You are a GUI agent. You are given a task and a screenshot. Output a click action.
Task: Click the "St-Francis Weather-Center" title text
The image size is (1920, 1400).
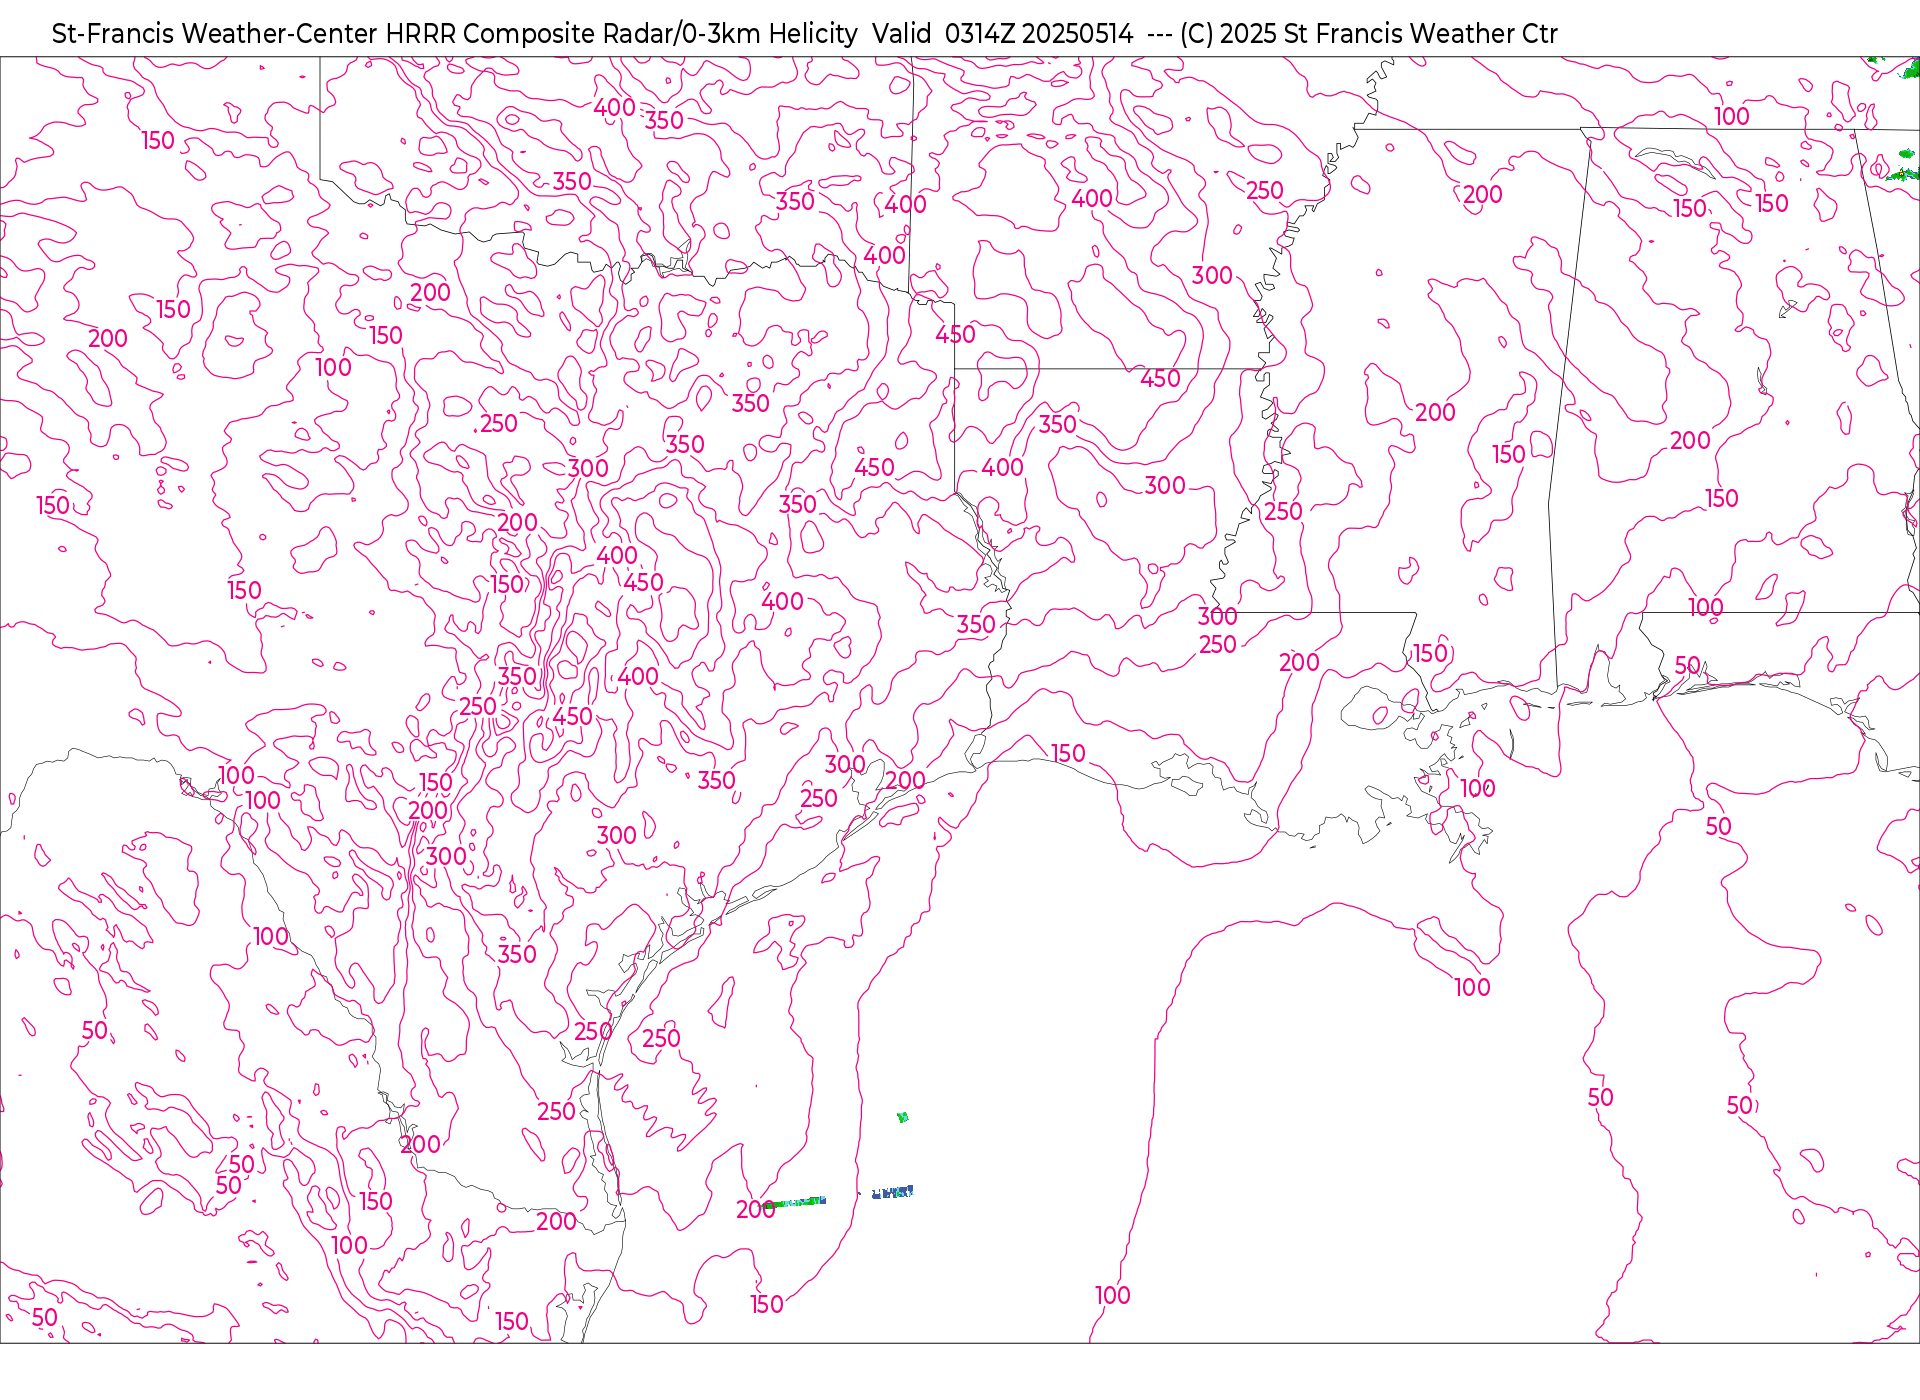click(215, 34)
